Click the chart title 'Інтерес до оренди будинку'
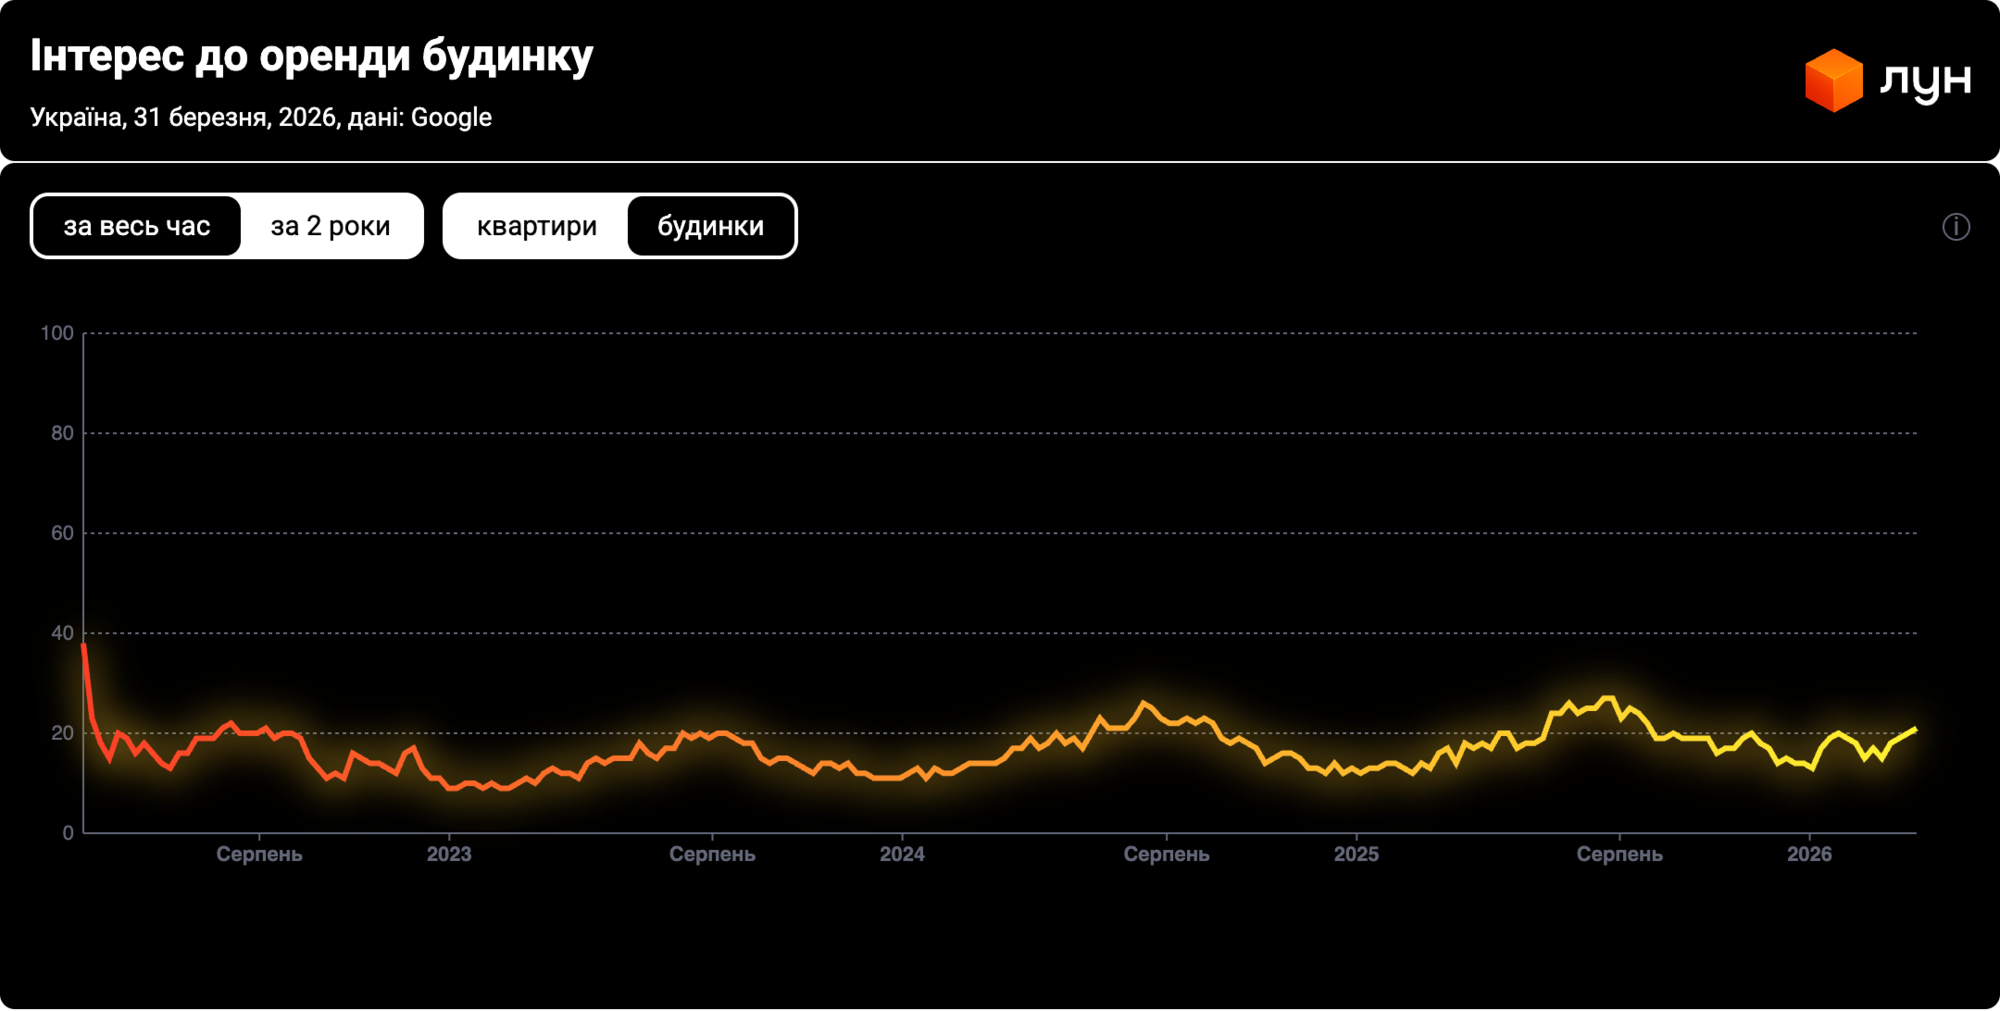This screenshot has height=1011, width=2000. pos(311,56)
